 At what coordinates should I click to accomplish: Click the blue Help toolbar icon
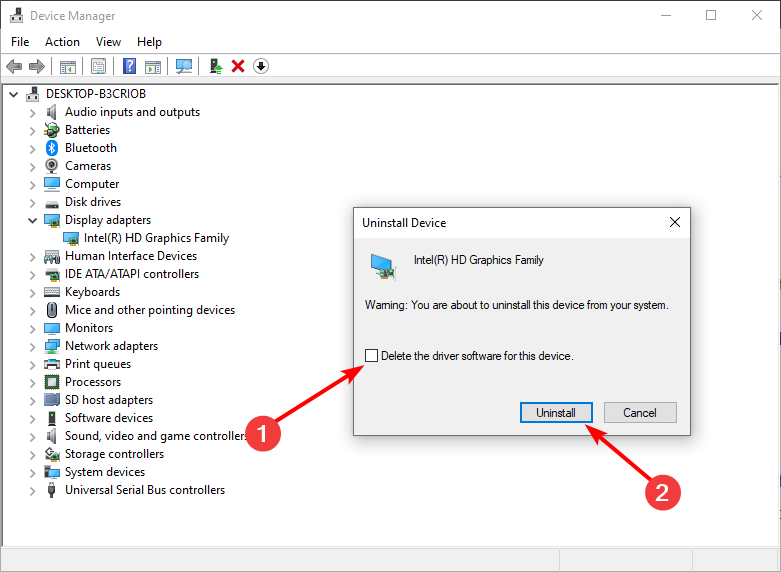point(130,66)
